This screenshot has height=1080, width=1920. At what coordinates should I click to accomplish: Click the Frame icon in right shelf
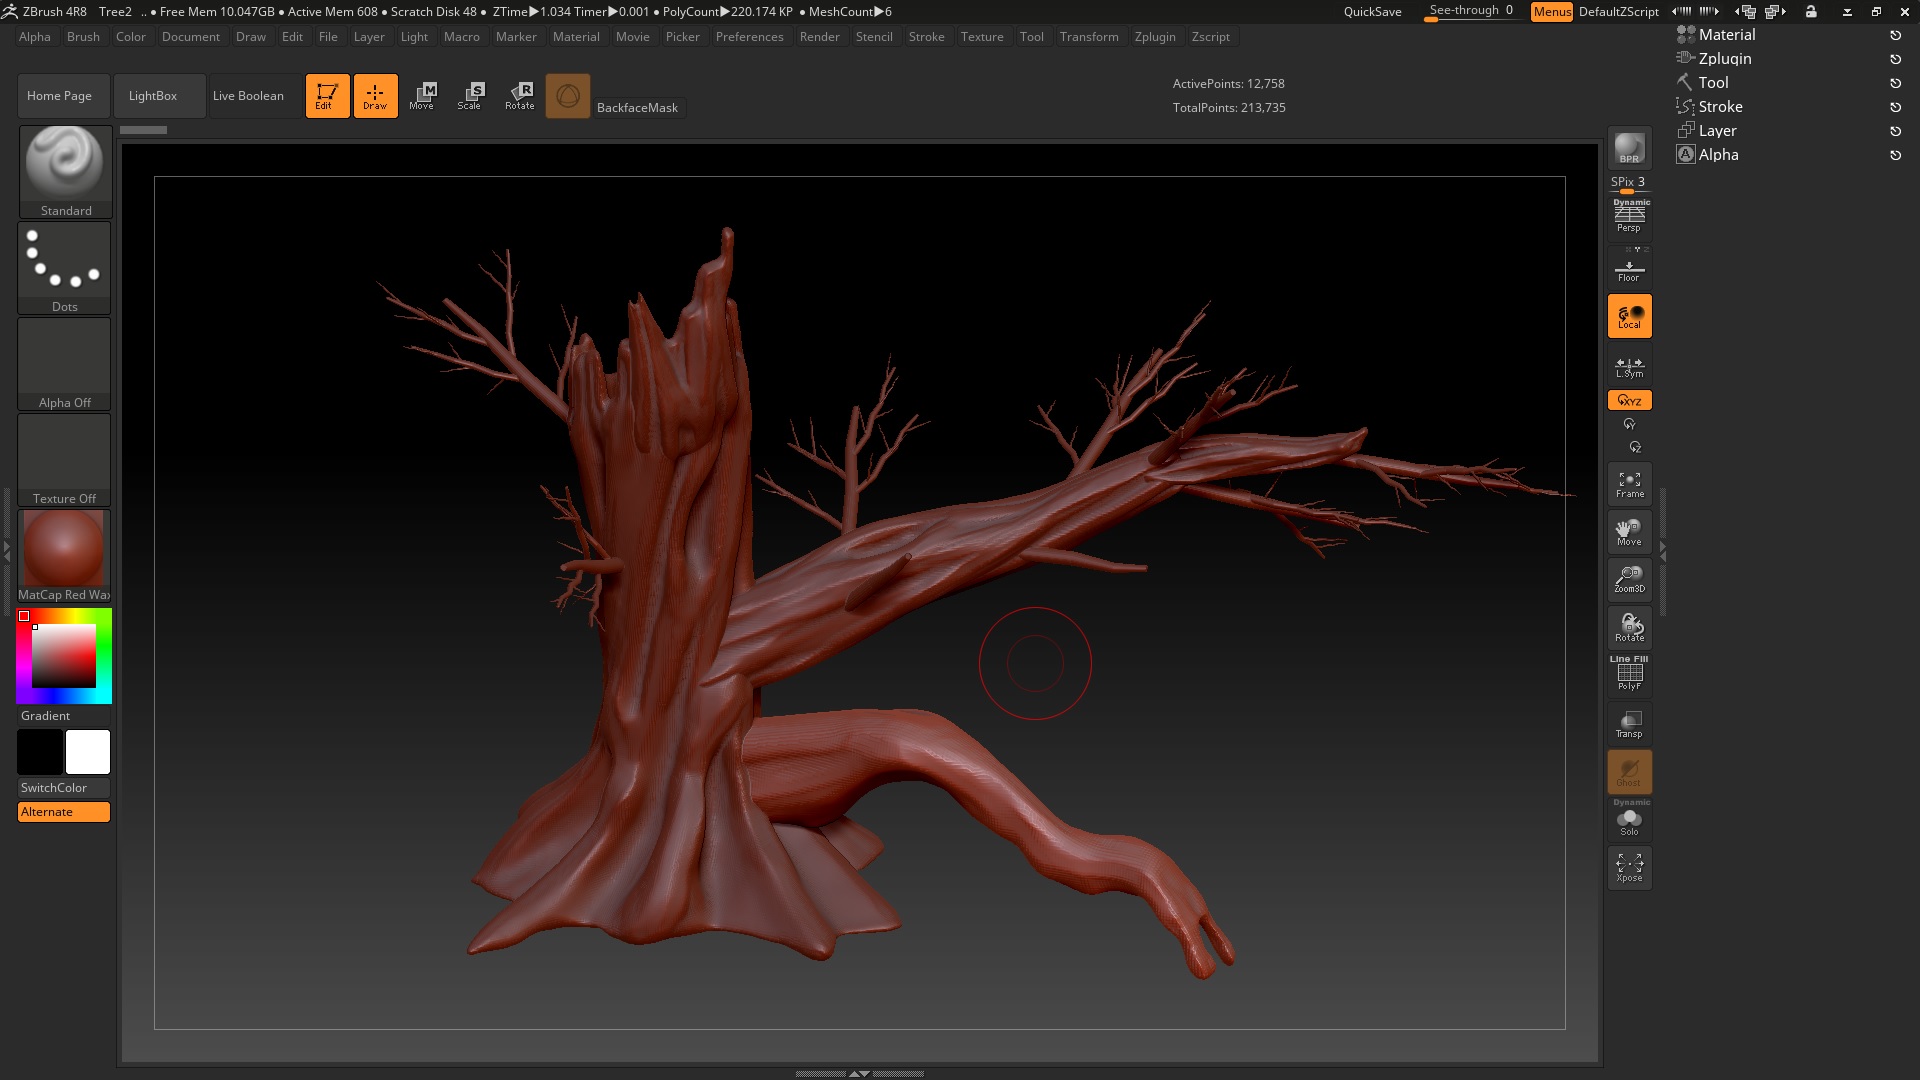coord(1629,484)
